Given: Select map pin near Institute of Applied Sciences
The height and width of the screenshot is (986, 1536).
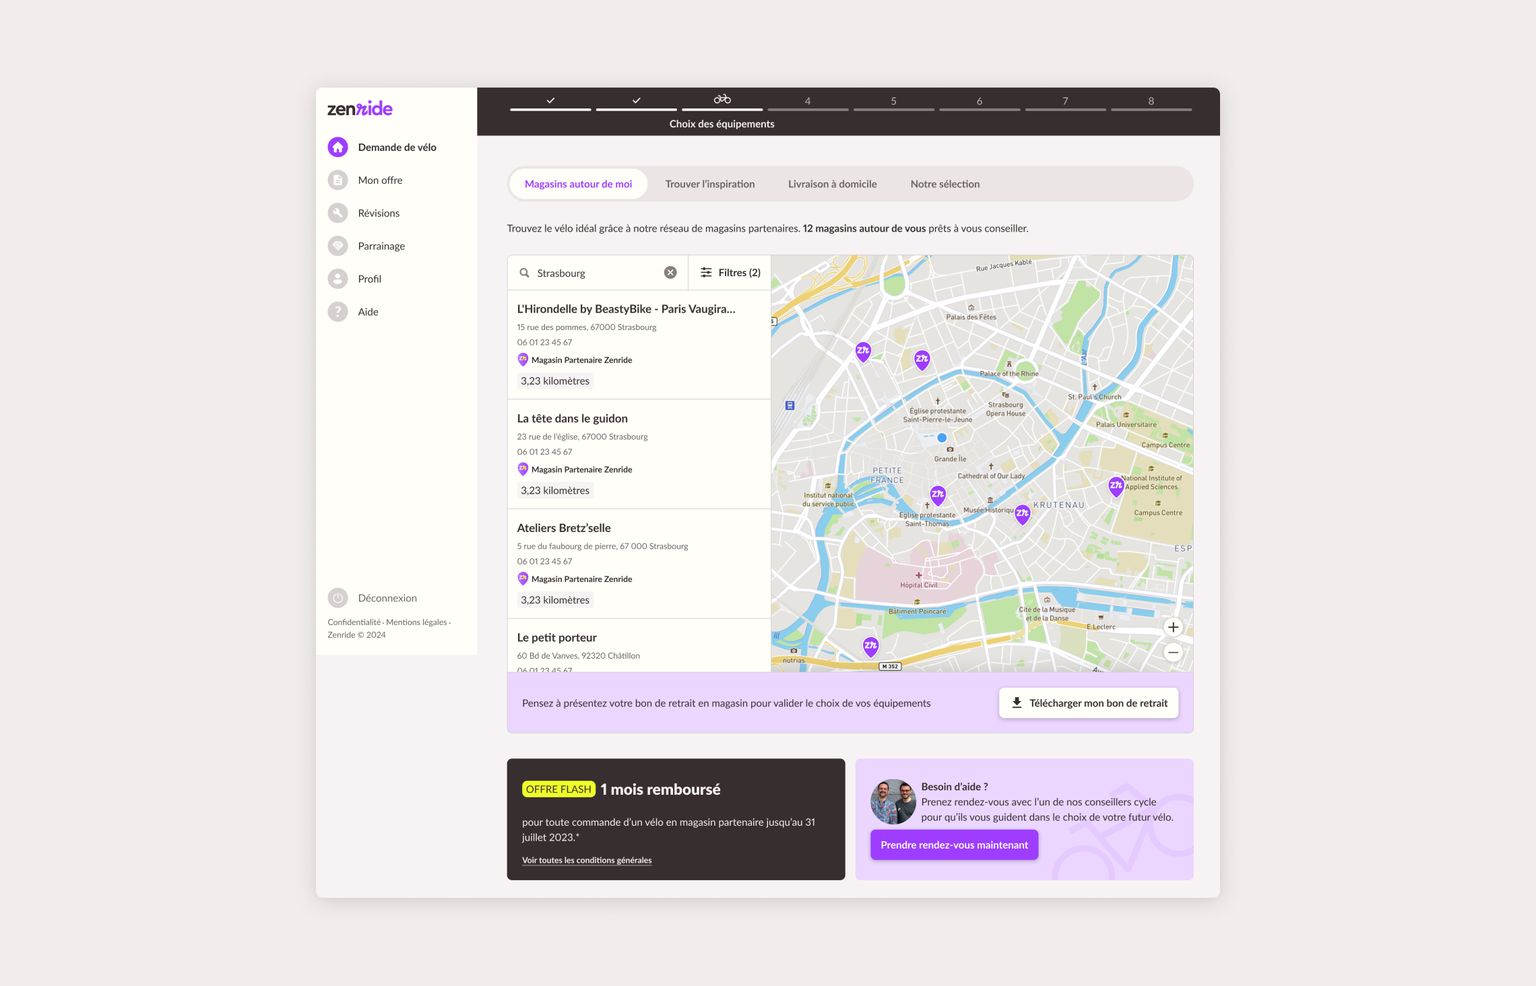Looking at the screenshot, I should pos(1116,487).
